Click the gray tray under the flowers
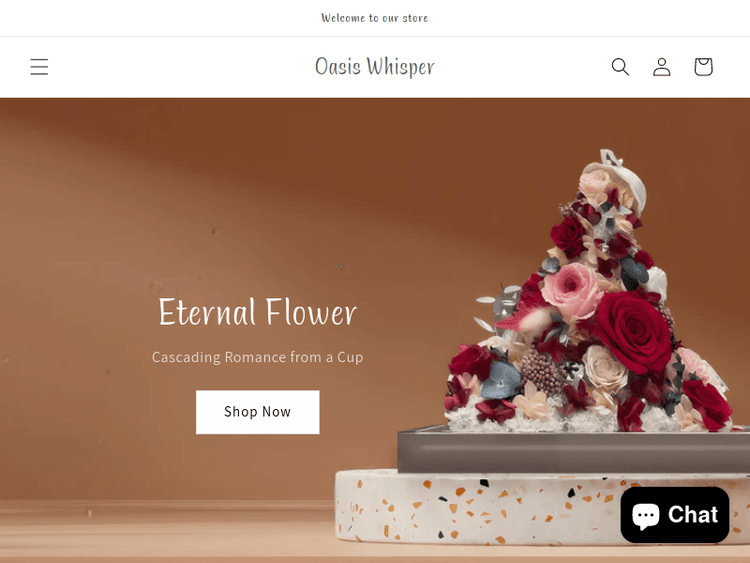Screen dimensions: 750x563 [x=574, y=450]
